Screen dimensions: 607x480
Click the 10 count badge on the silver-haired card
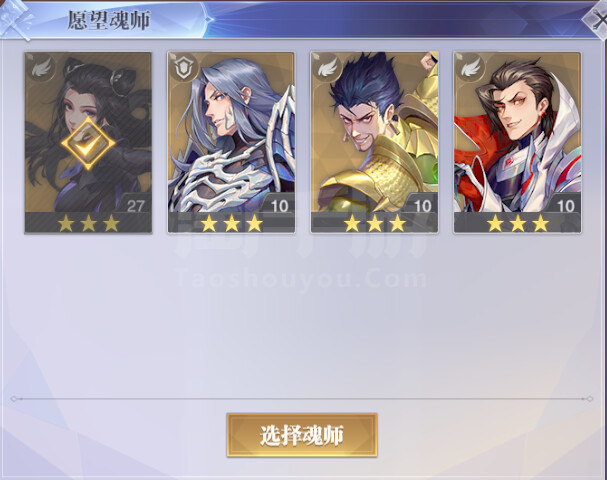(x=279, y=206)
